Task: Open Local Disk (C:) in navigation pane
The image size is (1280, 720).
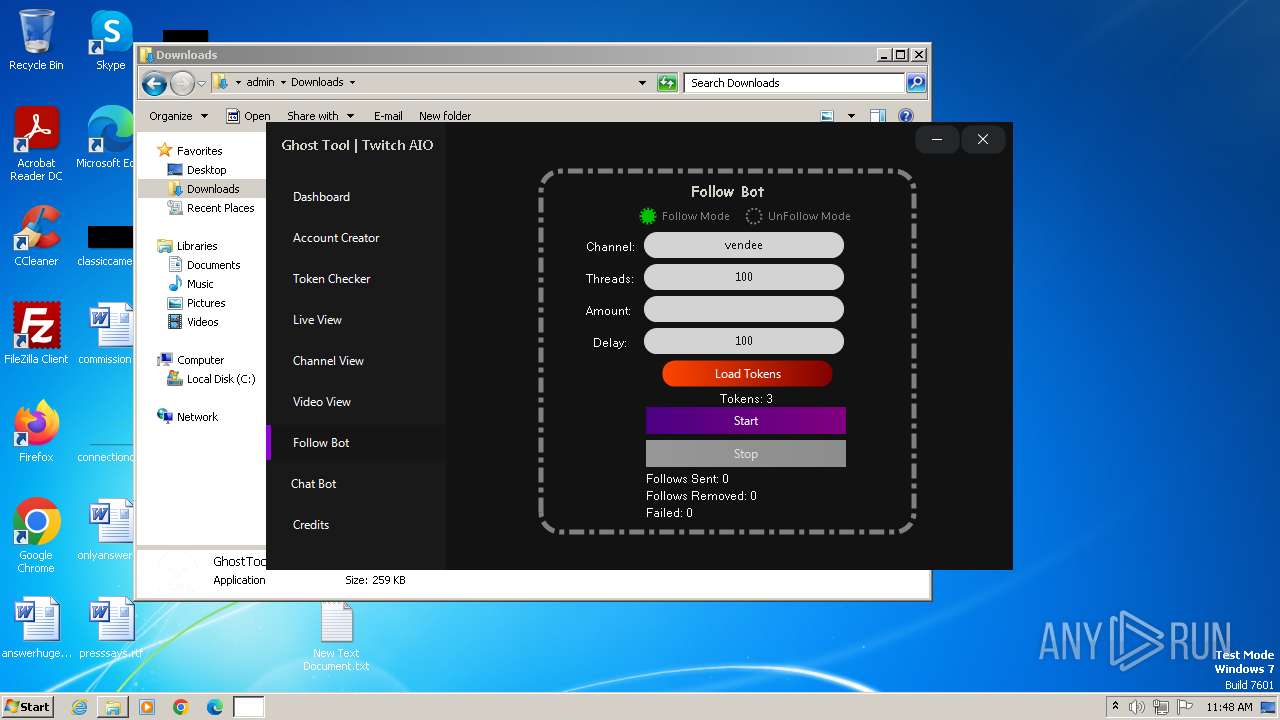Action: [x=220, y=379]
